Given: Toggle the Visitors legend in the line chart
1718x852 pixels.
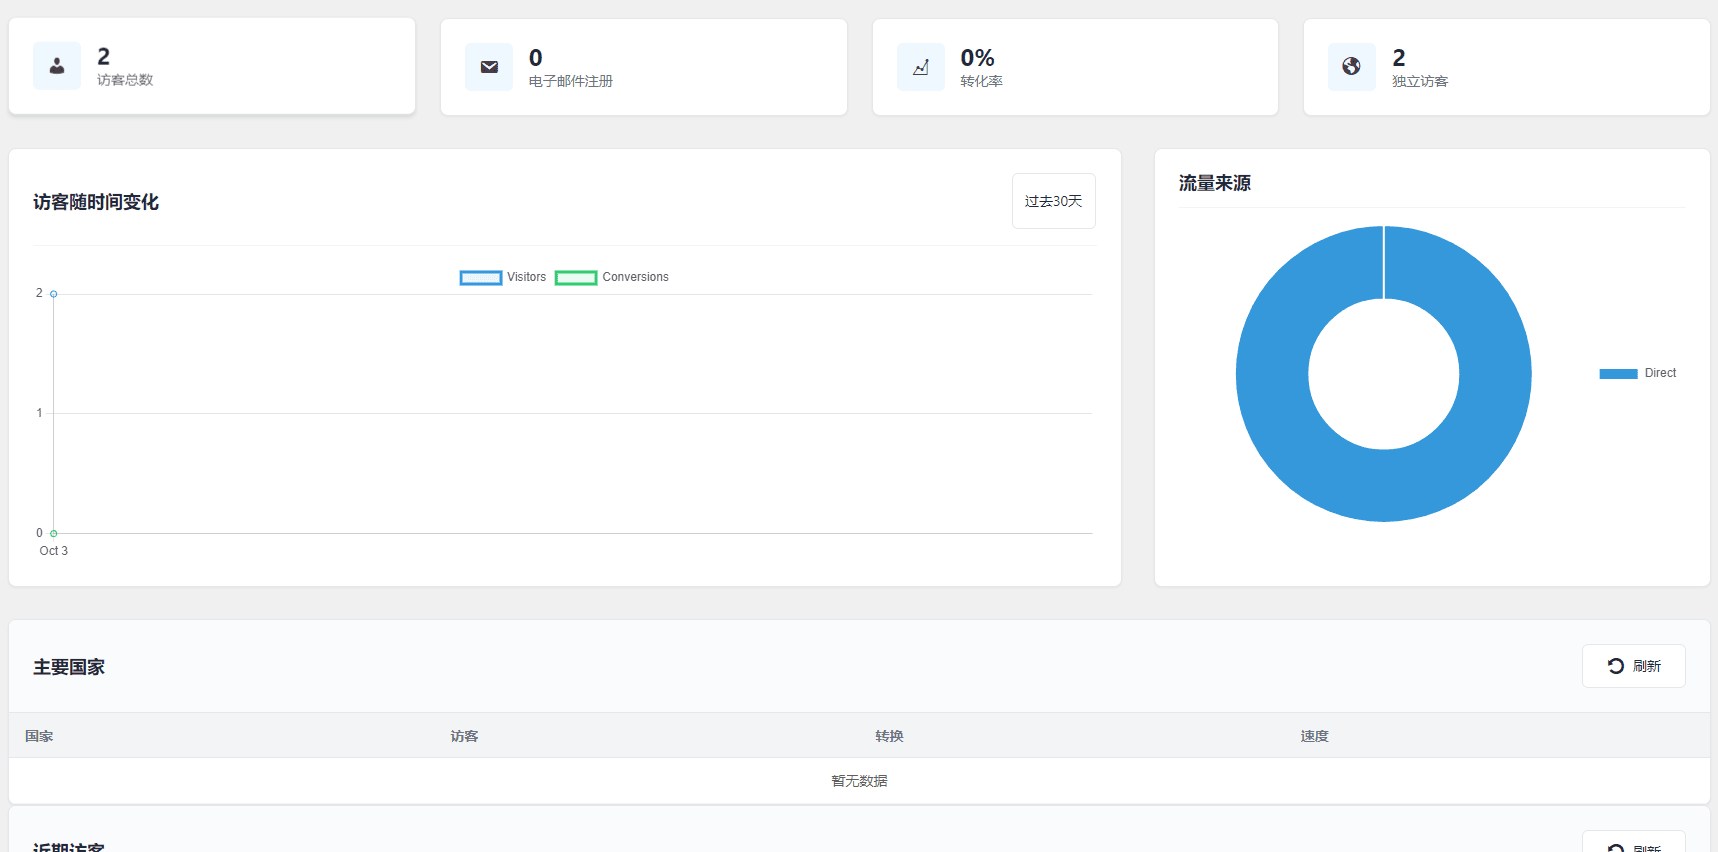Looking at the screenshot, I should point(503,277).
